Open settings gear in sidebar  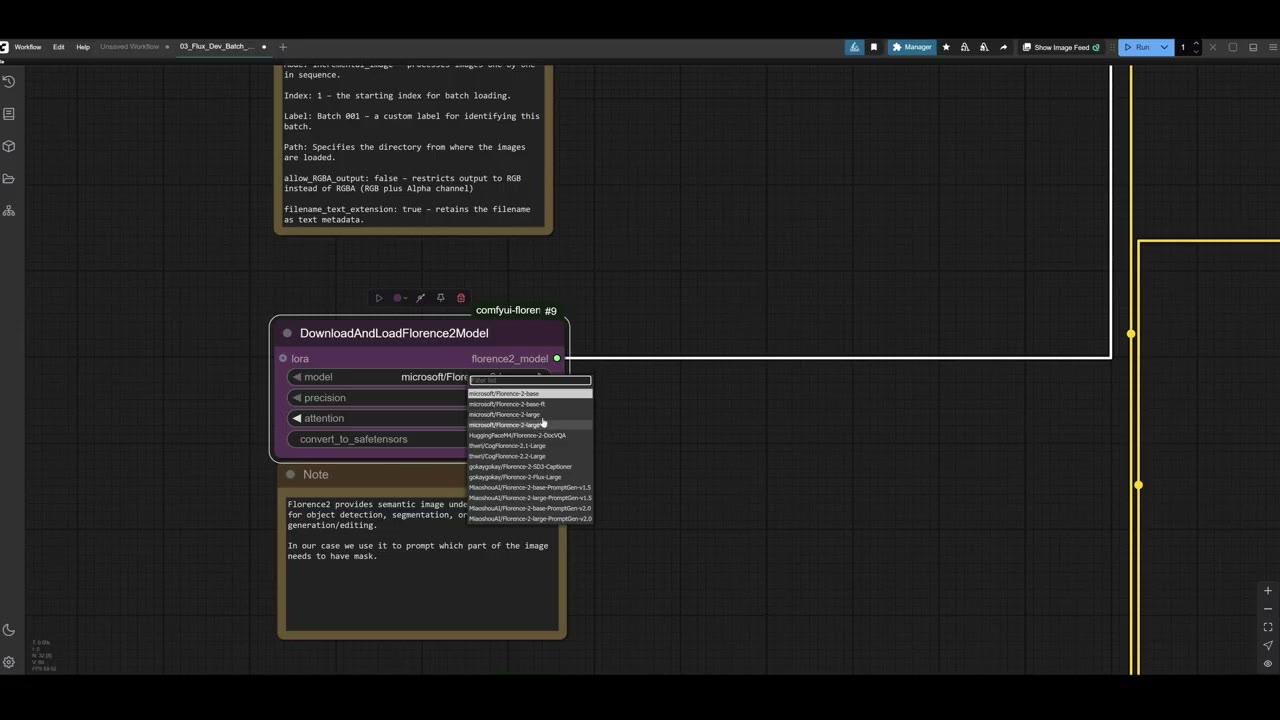(x=9, y=662)
